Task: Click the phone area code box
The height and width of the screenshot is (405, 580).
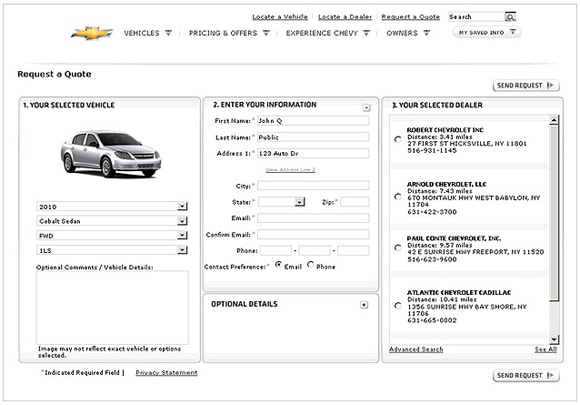Action: (276, 251)
